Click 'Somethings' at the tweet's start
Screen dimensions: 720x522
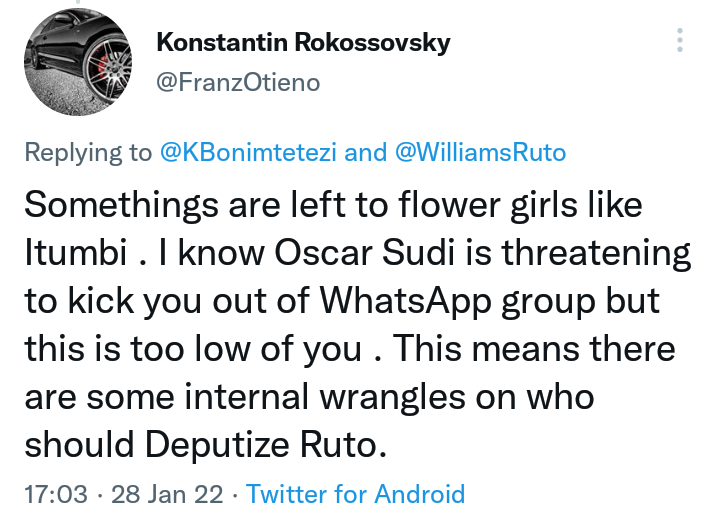tap(122, 204)
